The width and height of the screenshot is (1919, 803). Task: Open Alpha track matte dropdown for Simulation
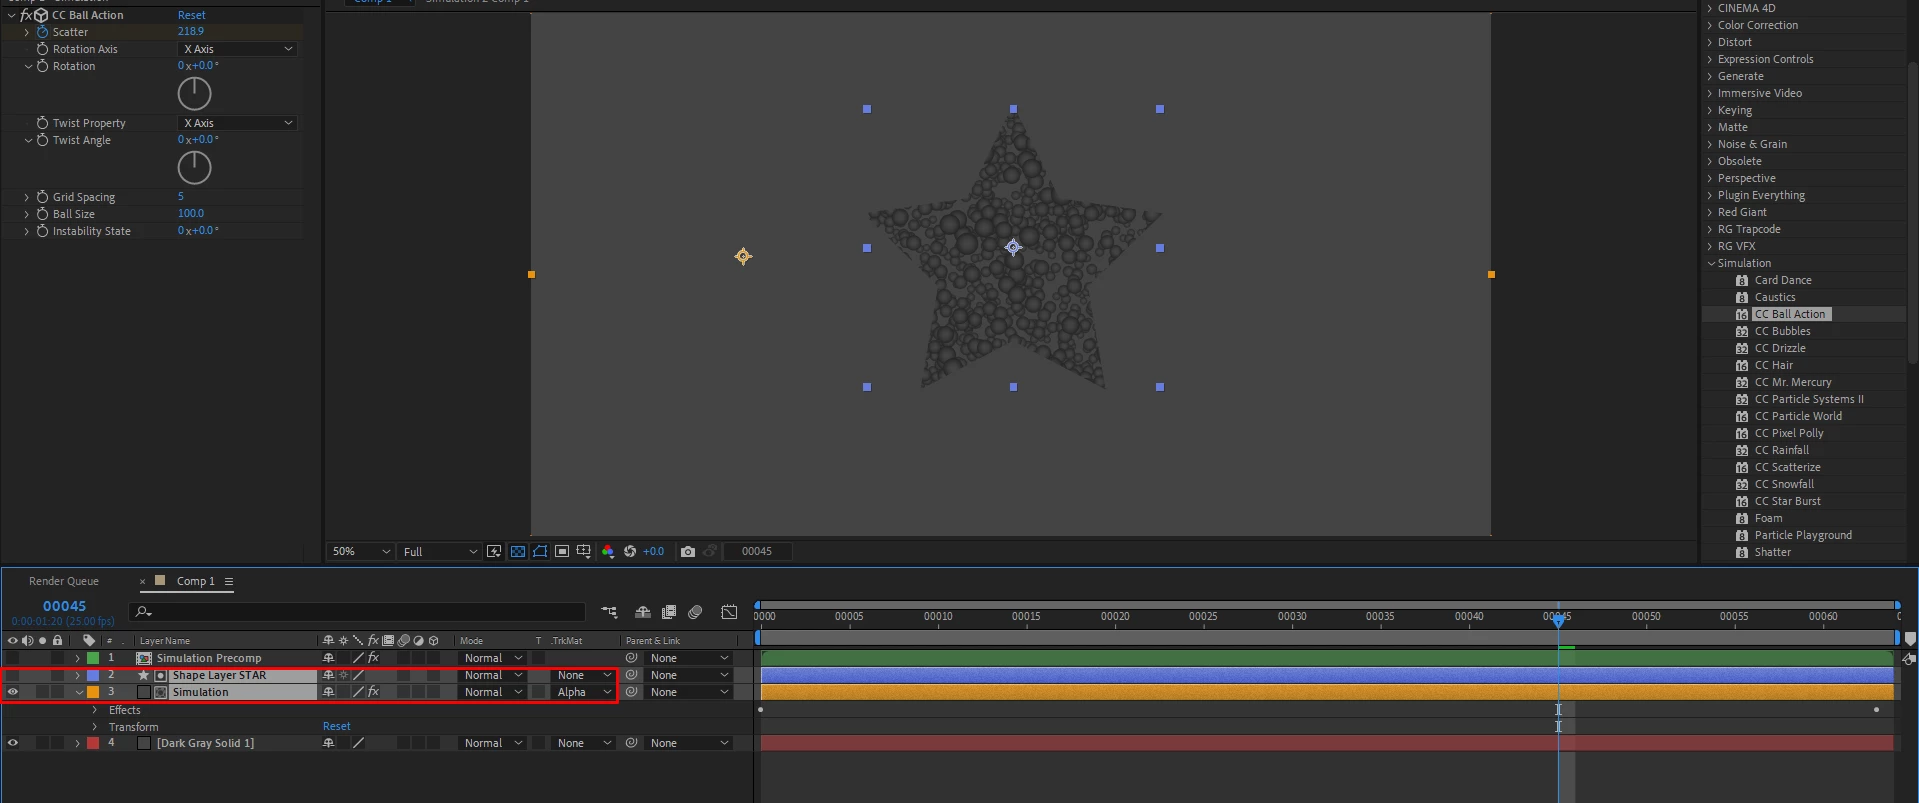coord(583,692)
